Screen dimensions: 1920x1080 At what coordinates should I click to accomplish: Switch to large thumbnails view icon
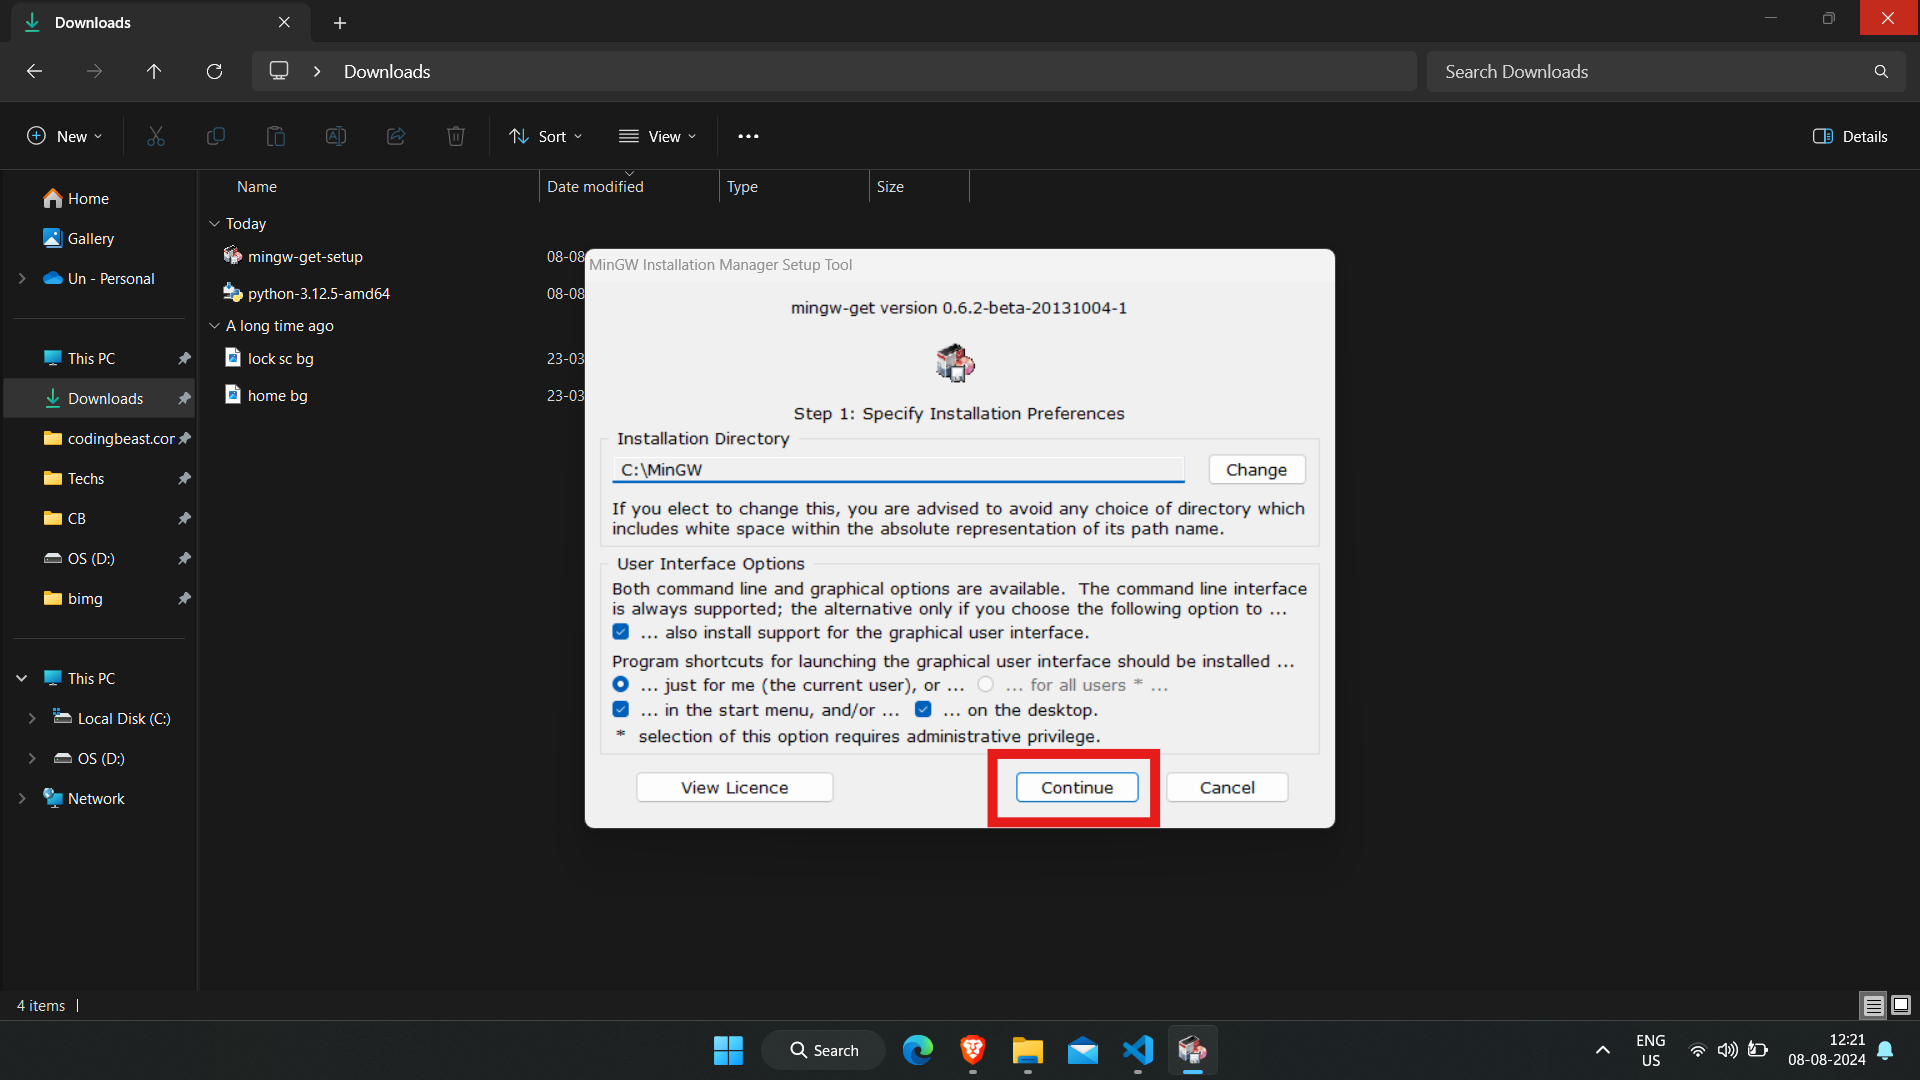1901,1005
